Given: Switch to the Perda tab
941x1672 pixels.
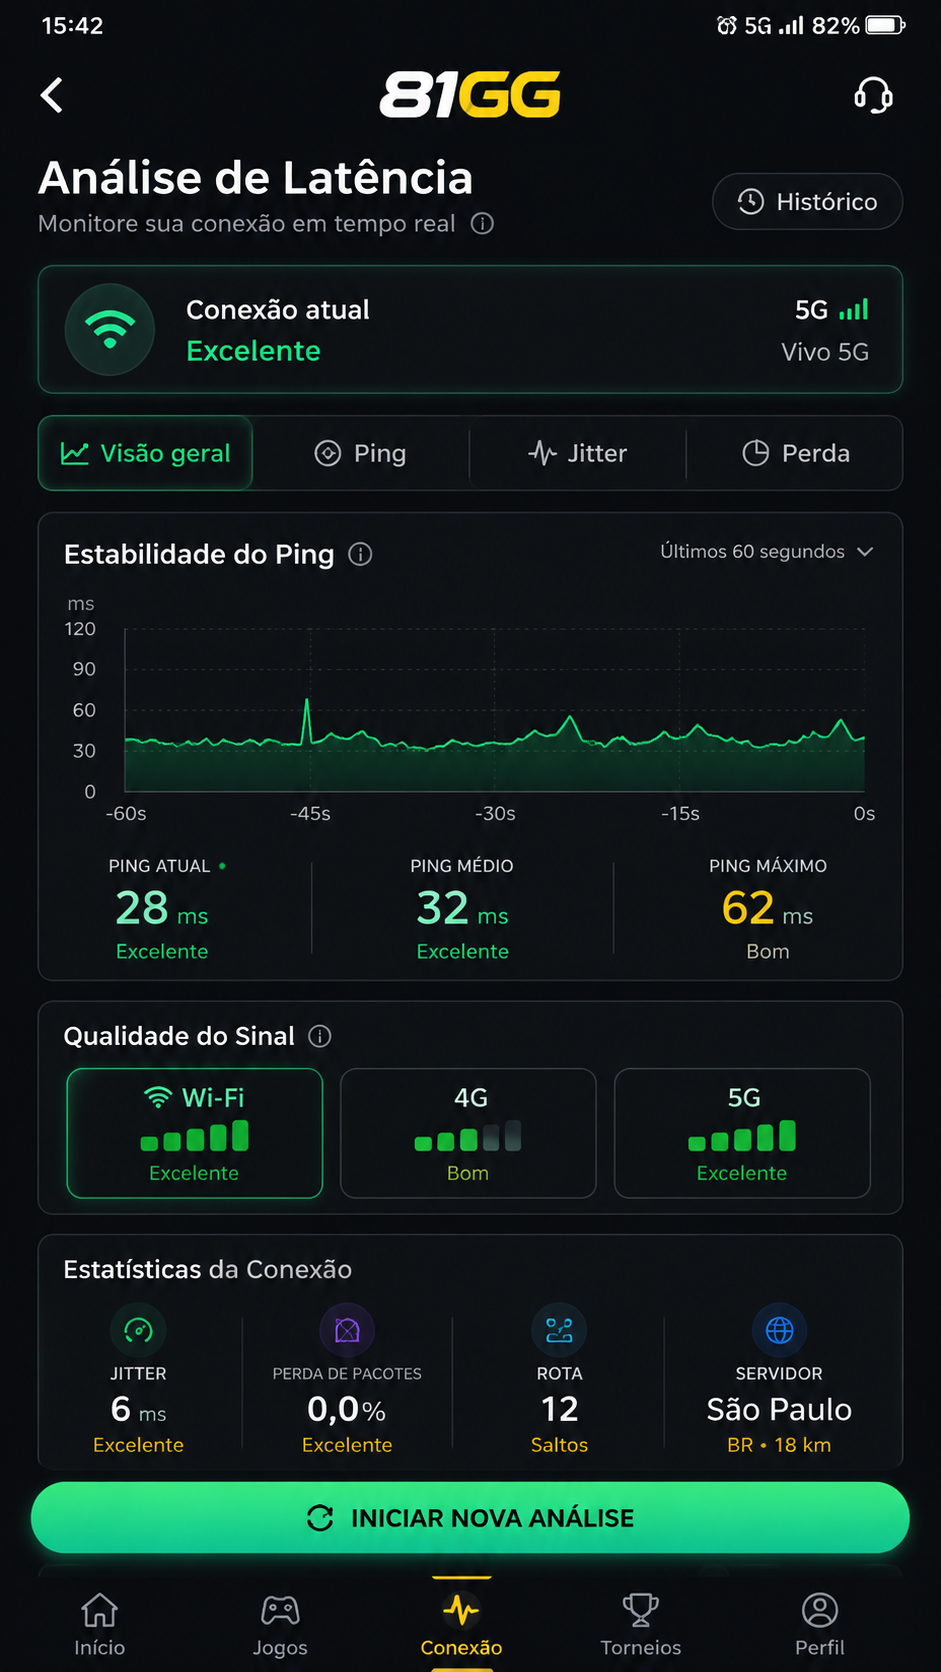Looking at the screenshot, I should 795,453.
